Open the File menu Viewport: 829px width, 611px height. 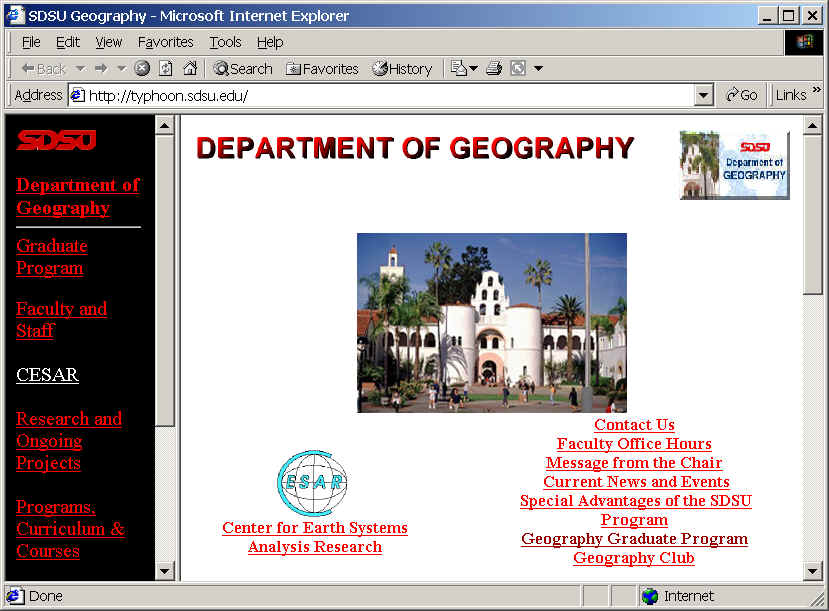tap(31, 42)
